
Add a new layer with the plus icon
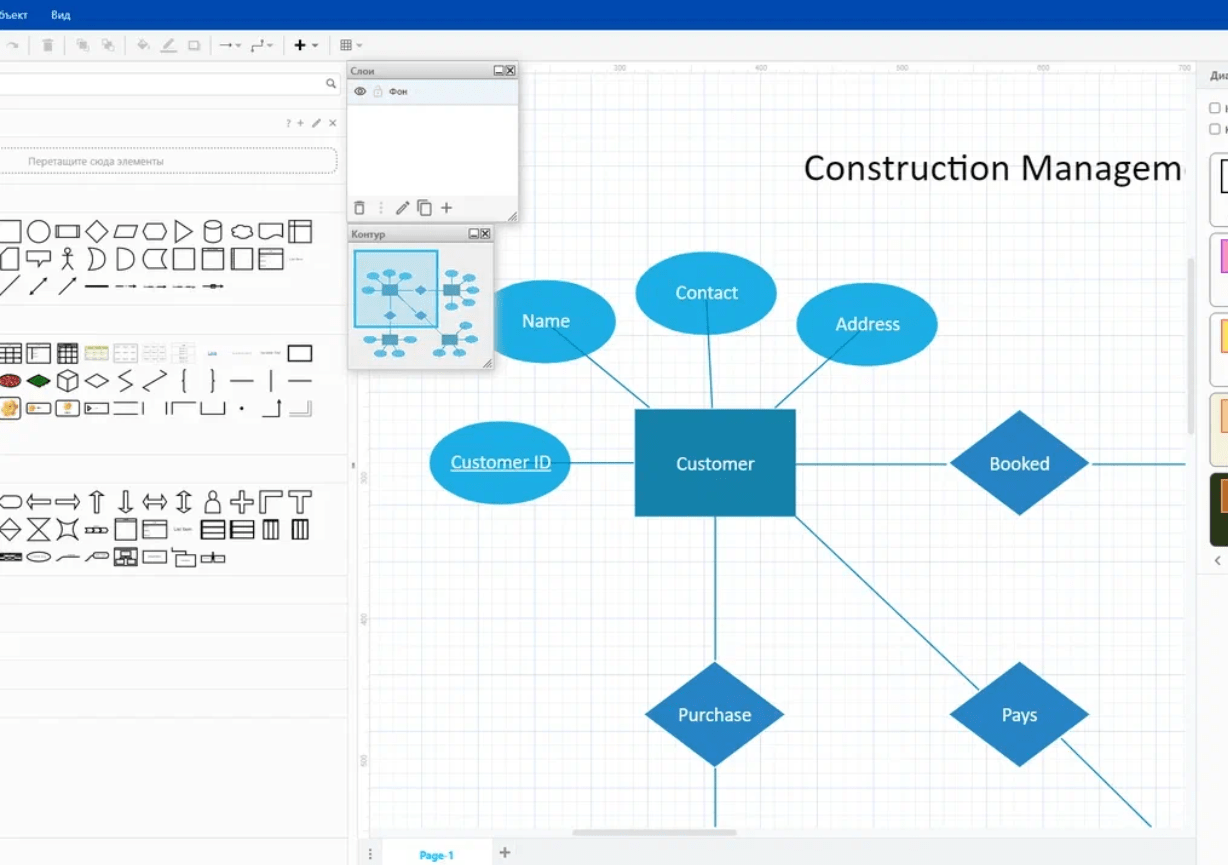click(447, 208)
